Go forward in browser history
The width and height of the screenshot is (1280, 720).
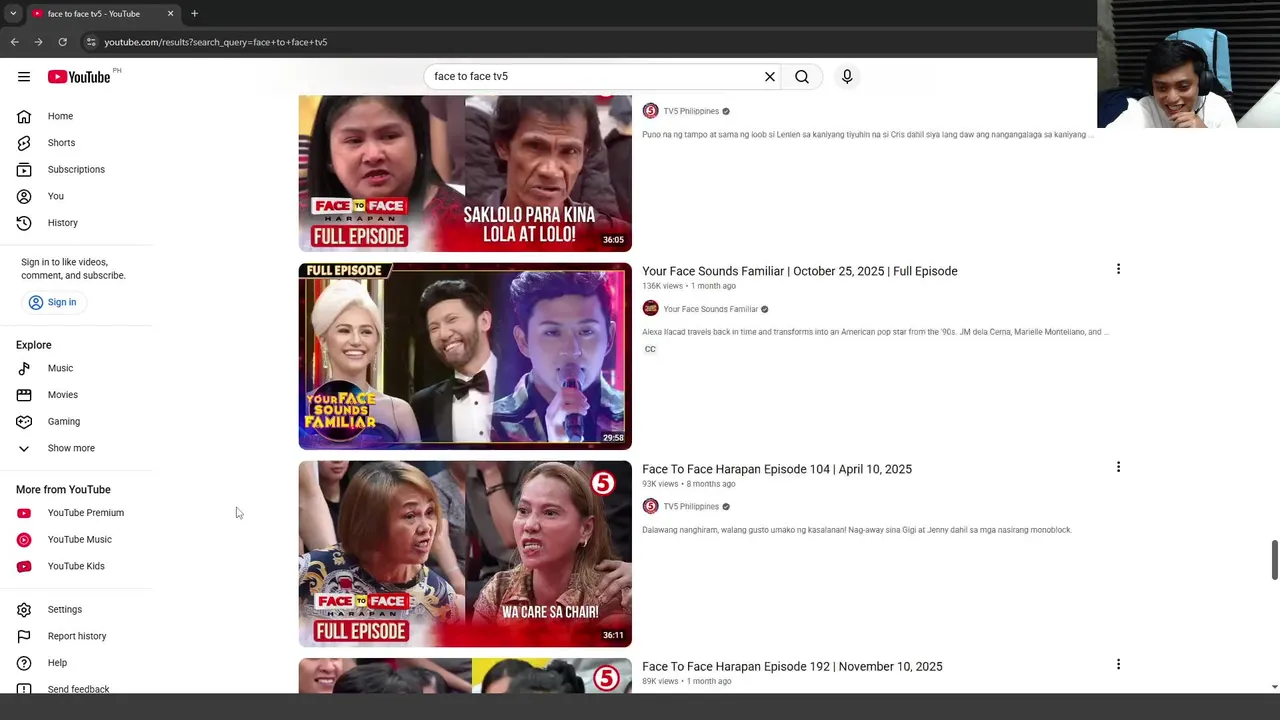(x=38, y=42)
